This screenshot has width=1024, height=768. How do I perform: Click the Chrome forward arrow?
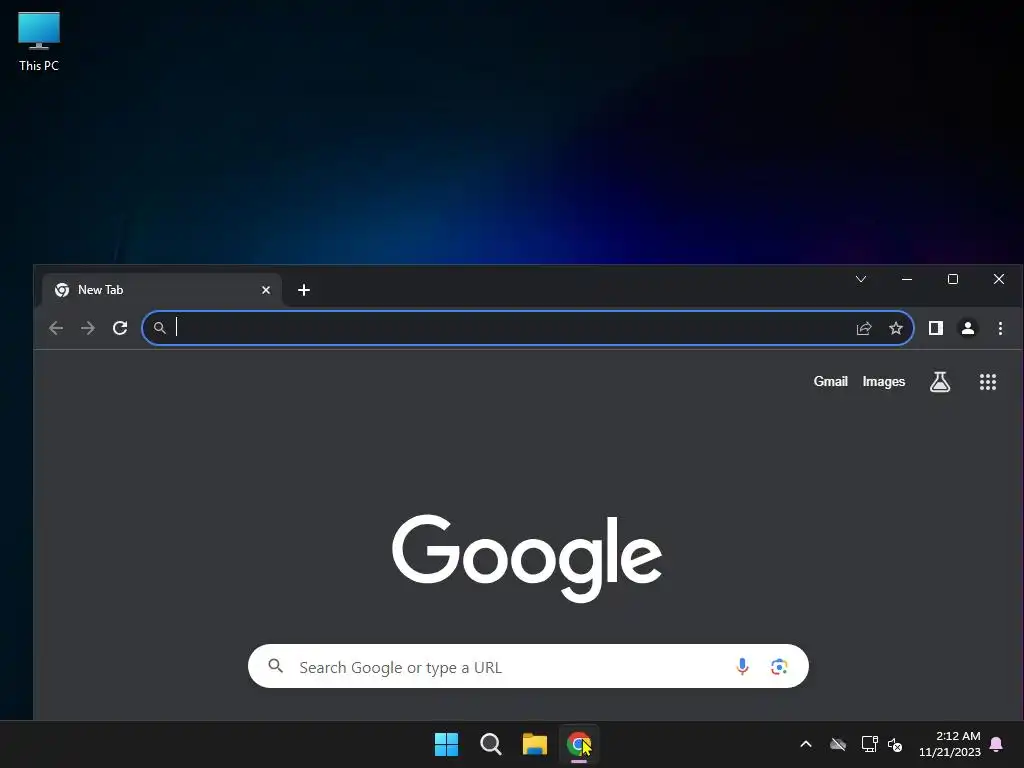tap(88, 328)
